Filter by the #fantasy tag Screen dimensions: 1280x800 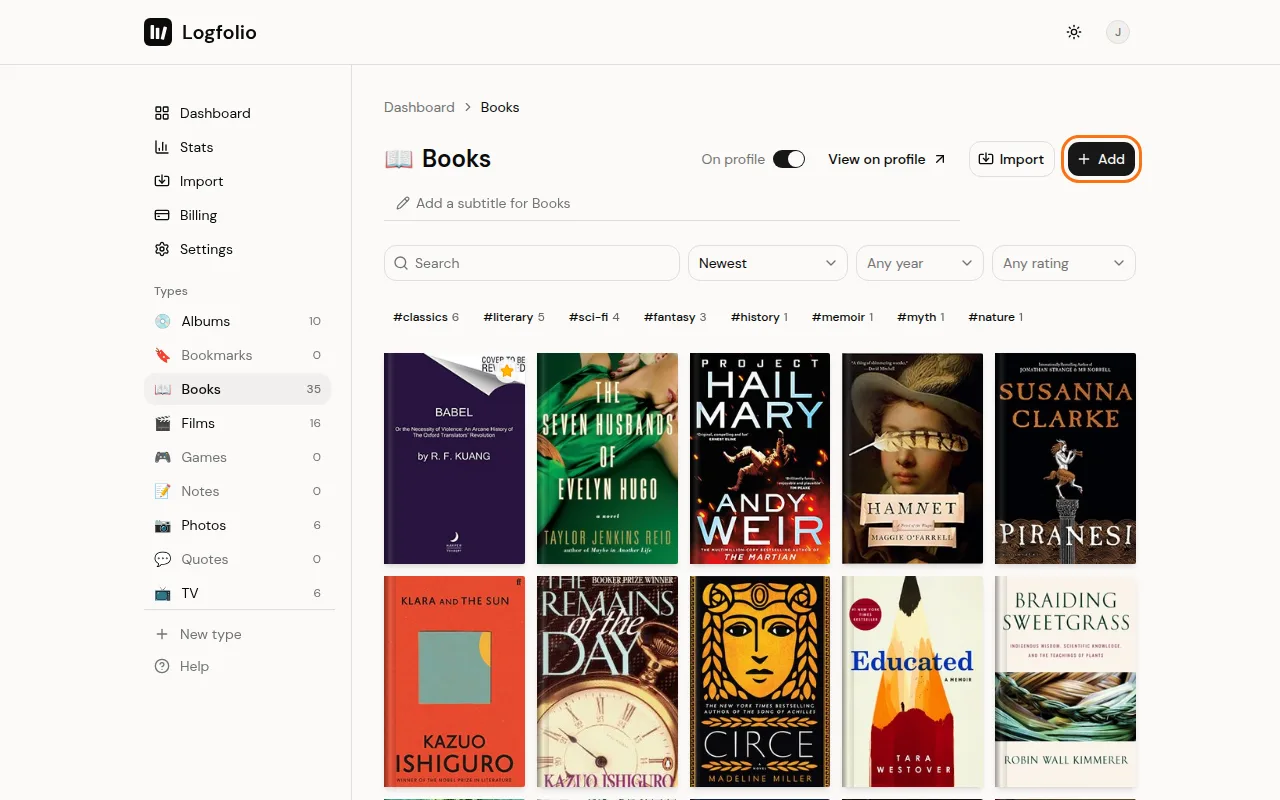(675, 317)
